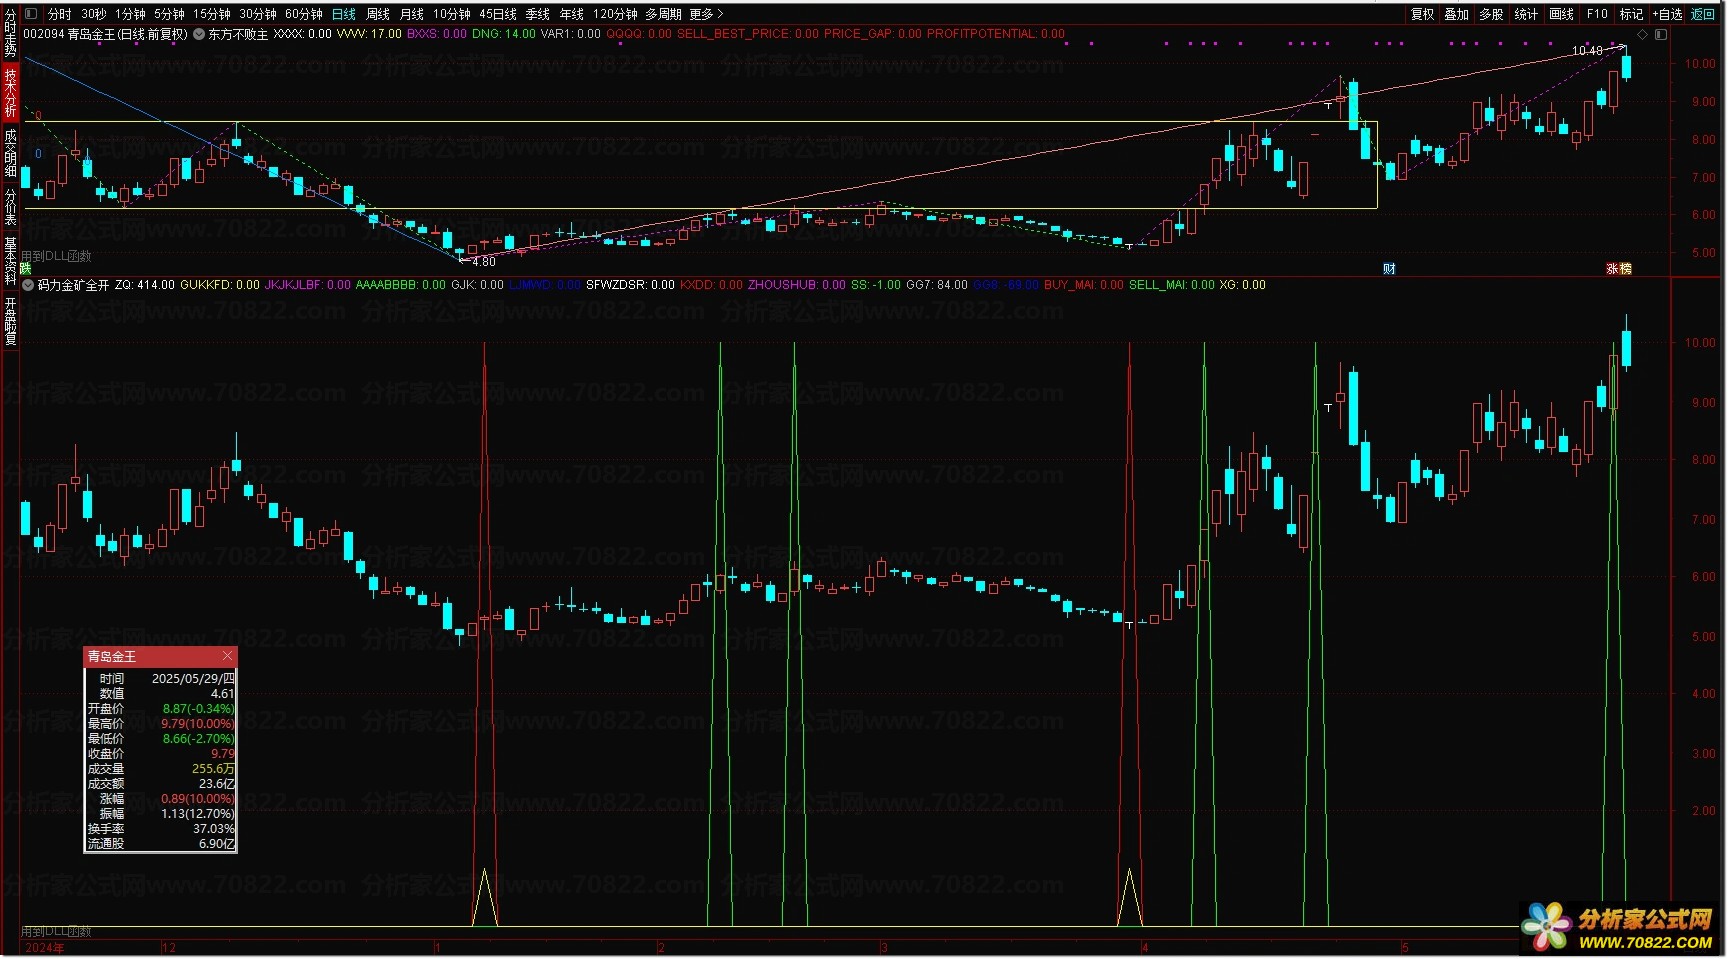Select the 15分钟 period
This screenshot has height=959, width=1729.
click(x=212, y=14)
